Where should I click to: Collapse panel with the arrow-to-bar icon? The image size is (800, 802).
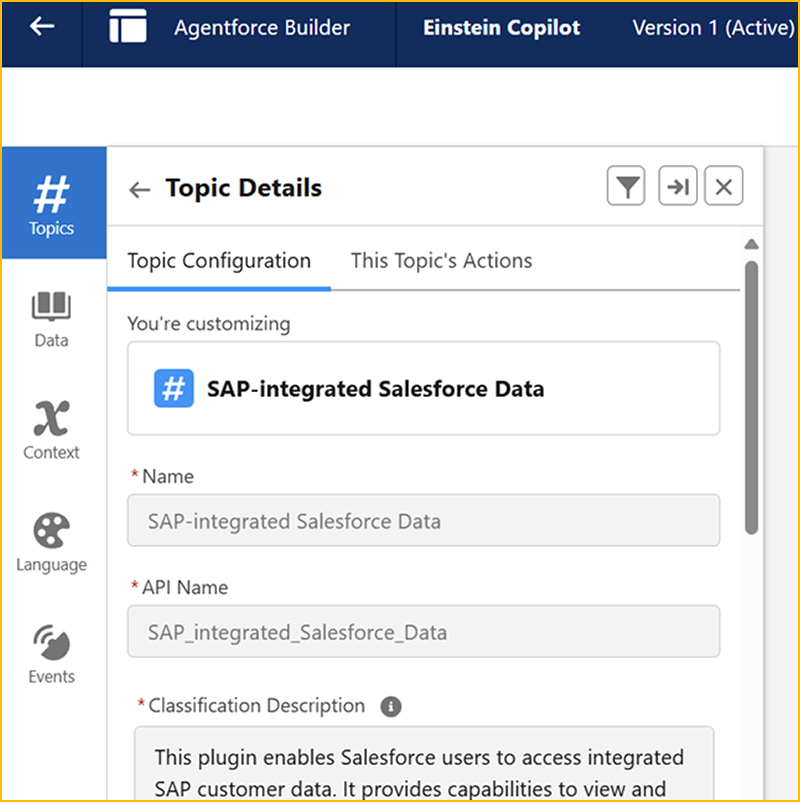(677, 187)
